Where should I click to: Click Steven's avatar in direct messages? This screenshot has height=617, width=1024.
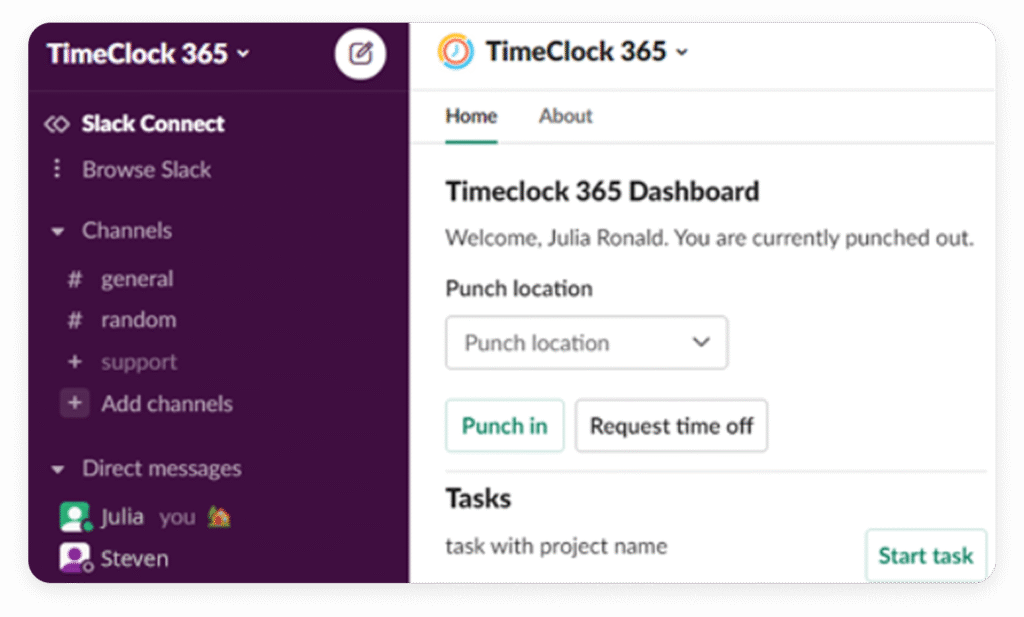tap(74, 557)
